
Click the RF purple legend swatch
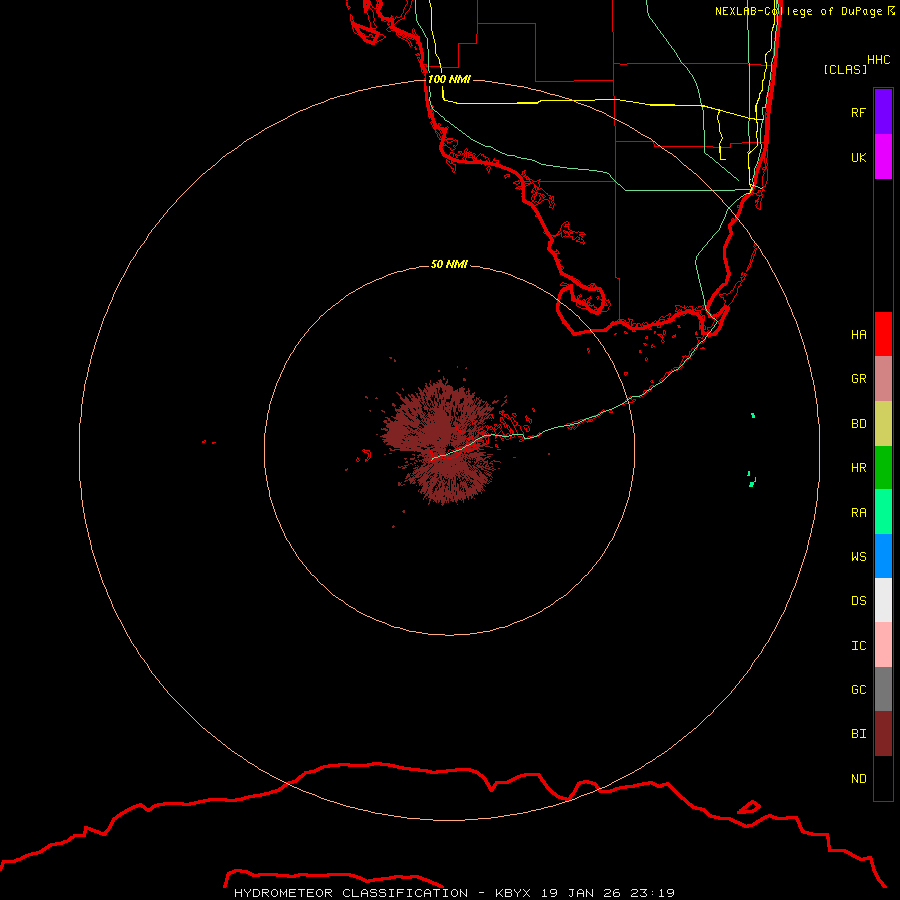[883, 112]
